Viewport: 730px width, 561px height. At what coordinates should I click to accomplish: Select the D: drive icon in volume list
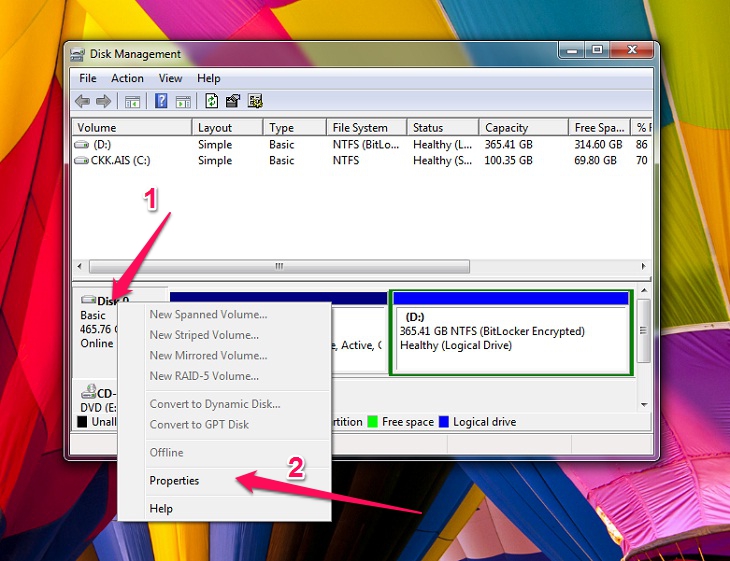click(81, 145)
